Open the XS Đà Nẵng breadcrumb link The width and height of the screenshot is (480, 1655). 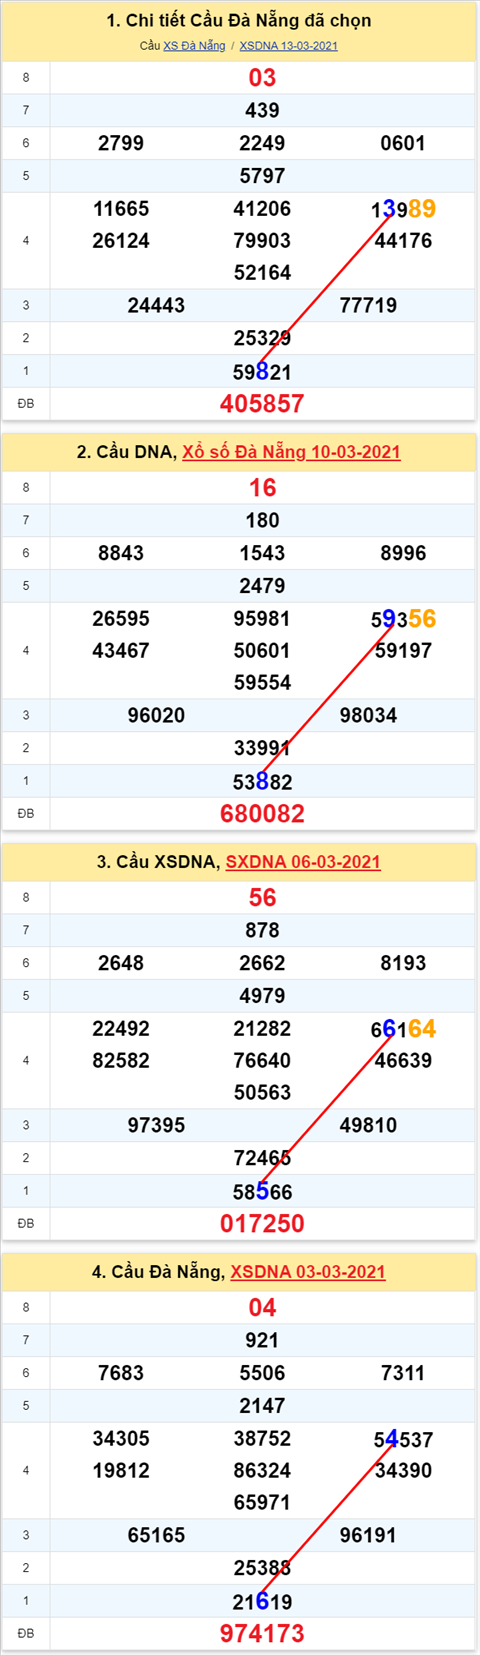pyautogui.click(x=194, y=46)
